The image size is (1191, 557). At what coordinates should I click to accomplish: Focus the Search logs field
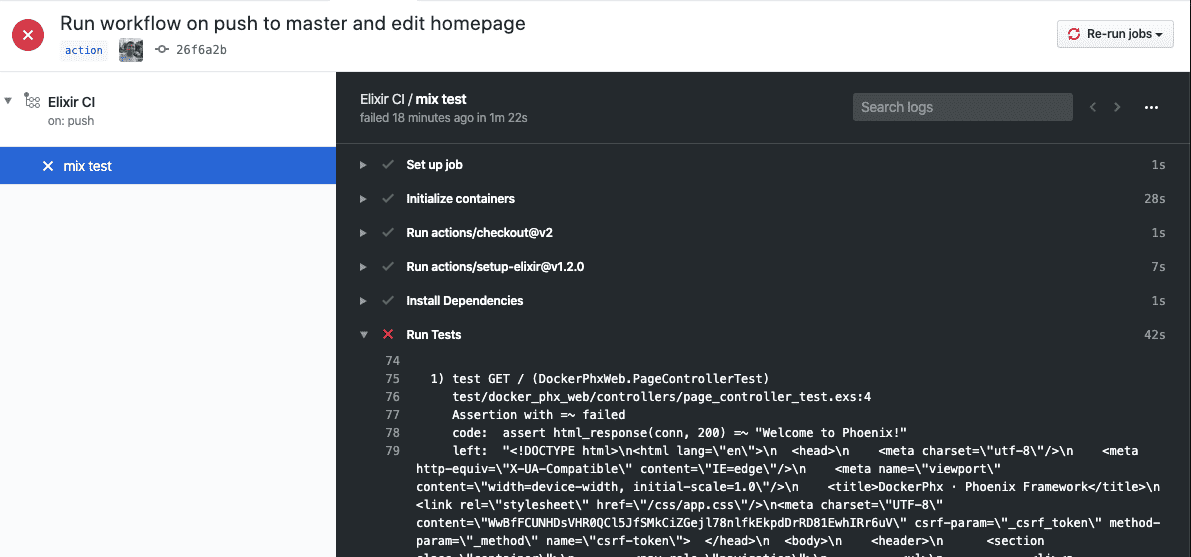click(962, 107)
